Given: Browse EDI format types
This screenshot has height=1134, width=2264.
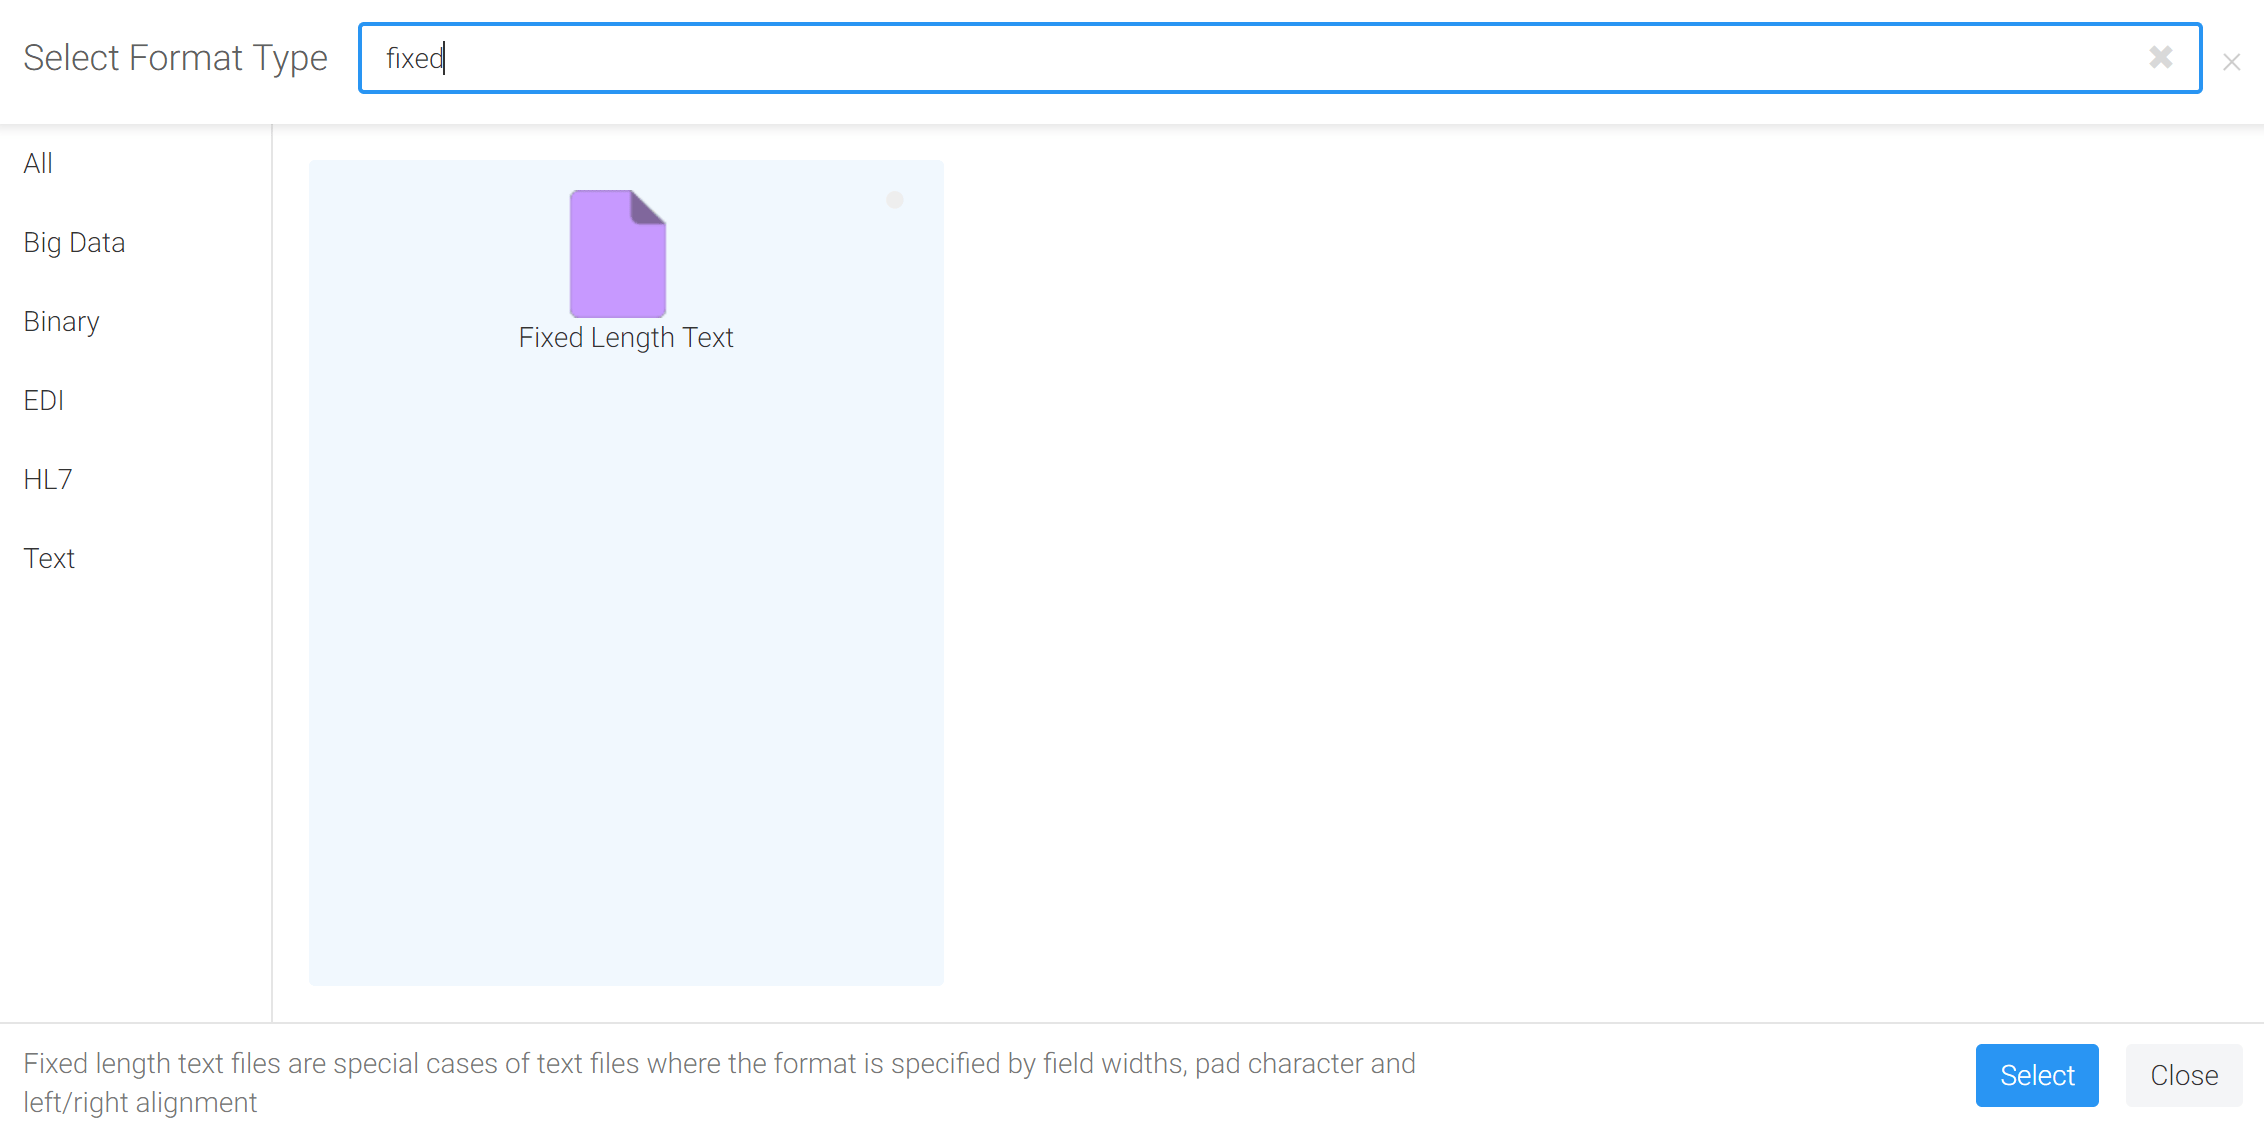Looking at the screenshot, I should (44, 400).
